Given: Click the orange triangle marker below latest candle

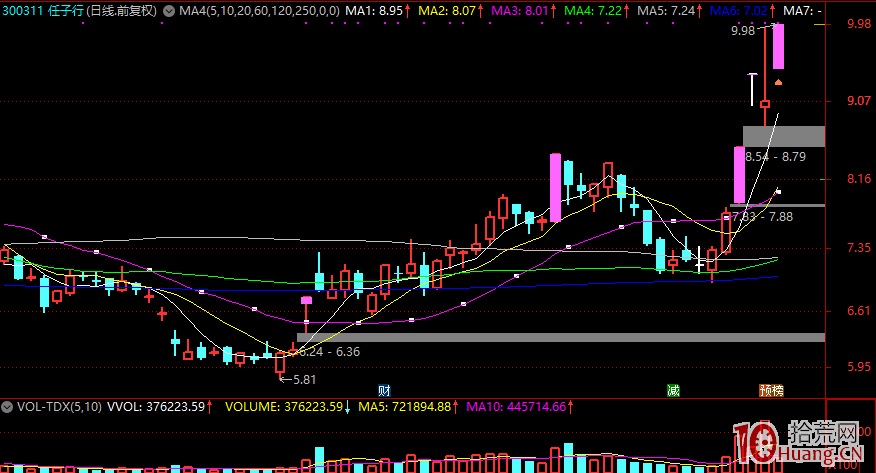Looking at the screenshot, I should point(778,82).
